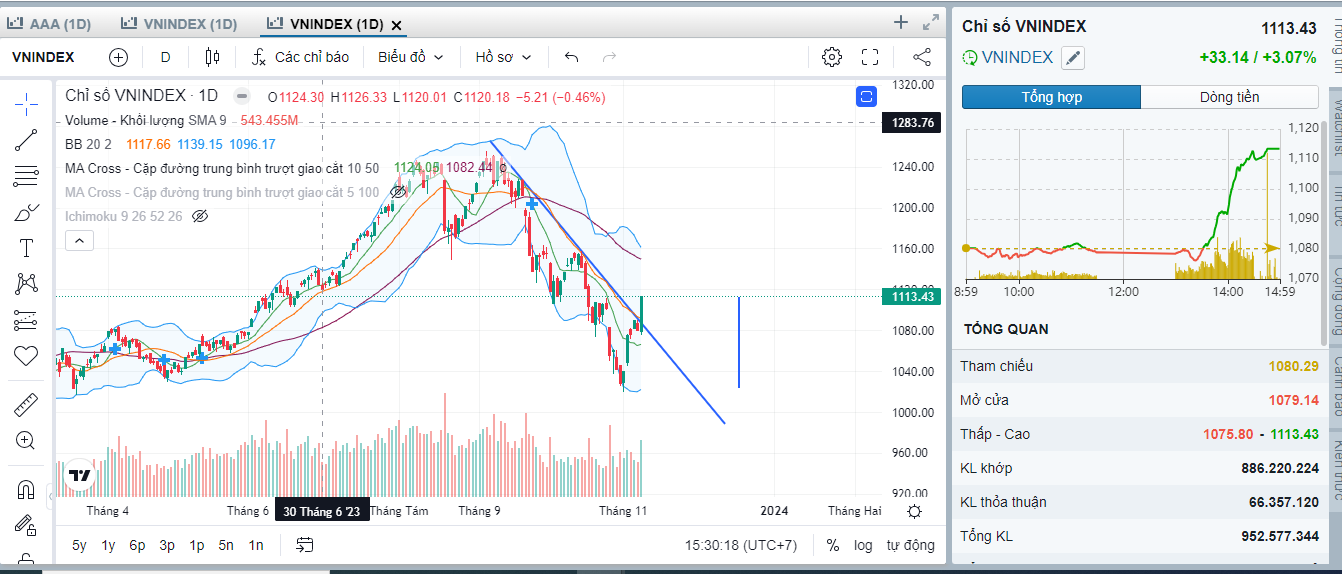Image resolution: width=1342 pixels, height=574 pixels.
Task: Open Các chỉ báo indicators dialog
Action: click(300, 57)
